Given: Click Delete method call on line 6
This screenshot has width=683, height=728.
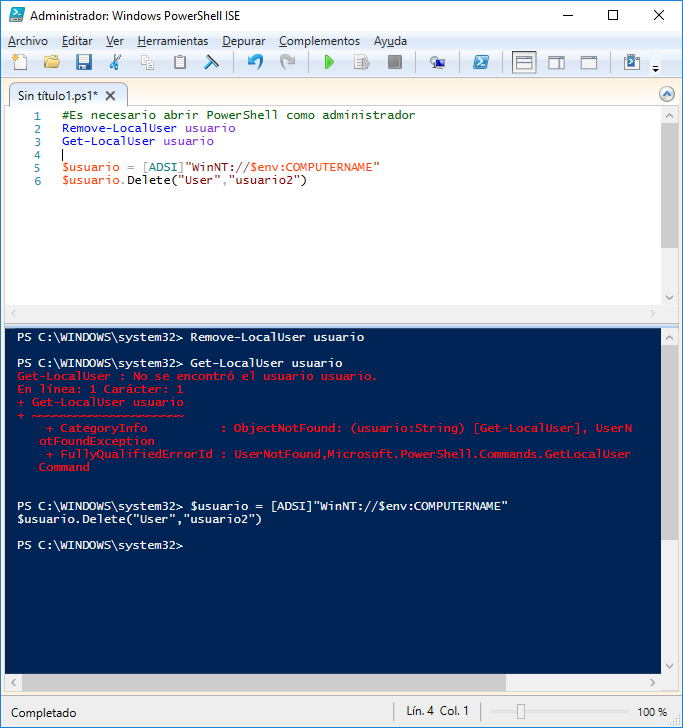Looking at the screenshot, I should 149,180.
